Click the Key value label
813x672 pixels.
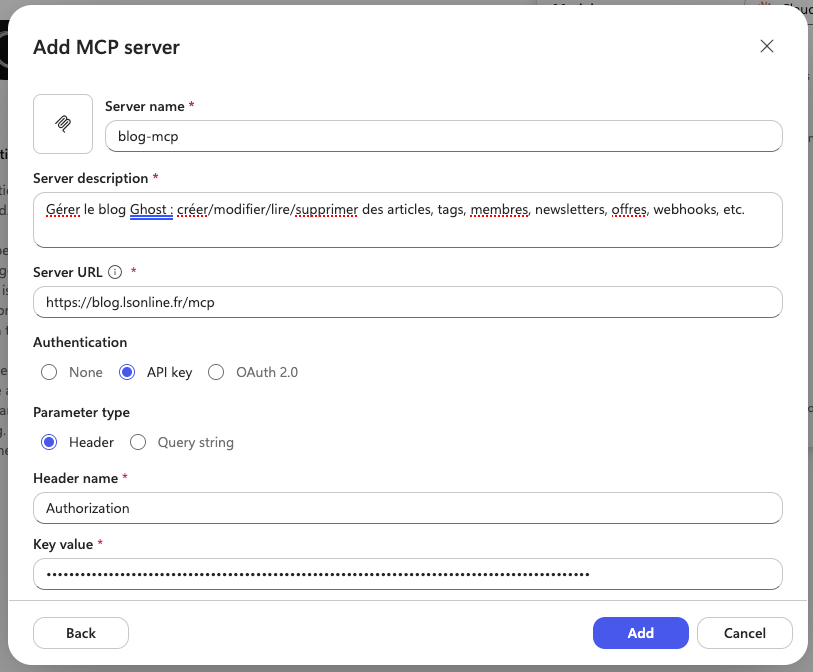pyautogui.click(x=63, y=544)
